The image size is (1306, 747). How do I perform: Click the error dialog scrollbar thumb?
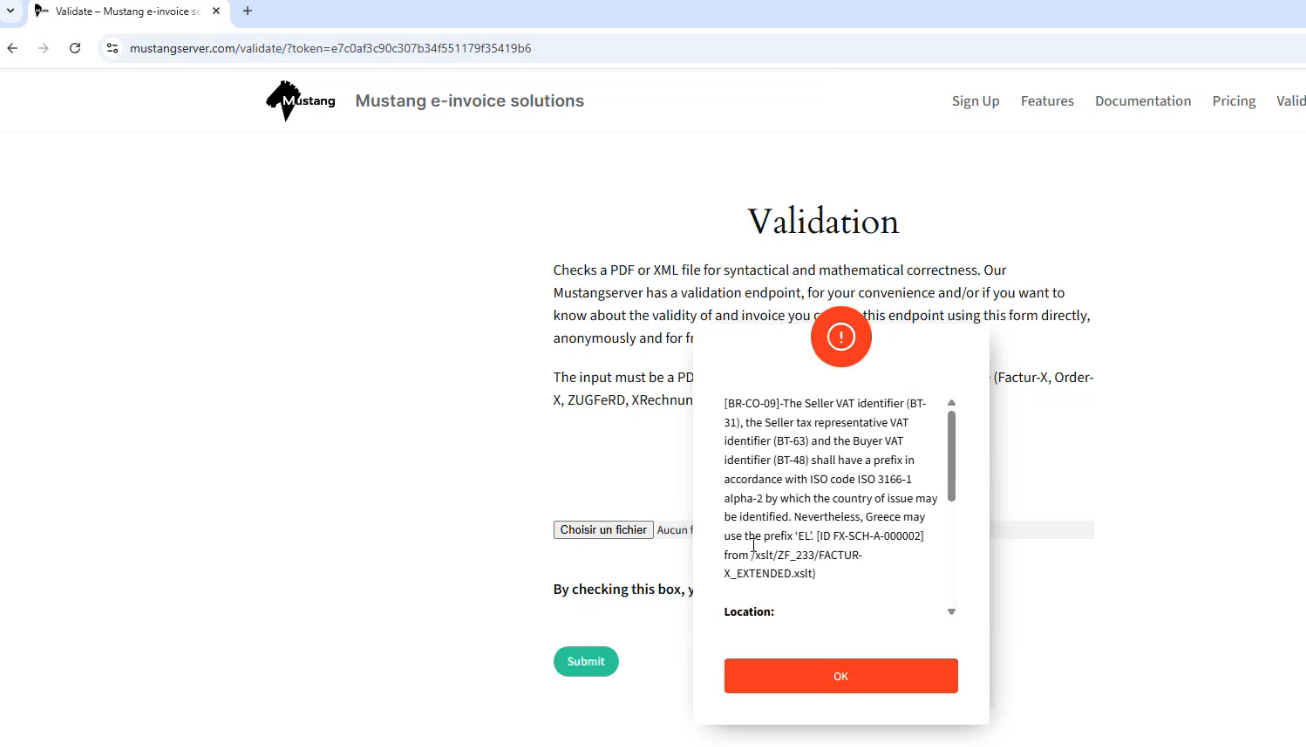[x=951, y=455]
